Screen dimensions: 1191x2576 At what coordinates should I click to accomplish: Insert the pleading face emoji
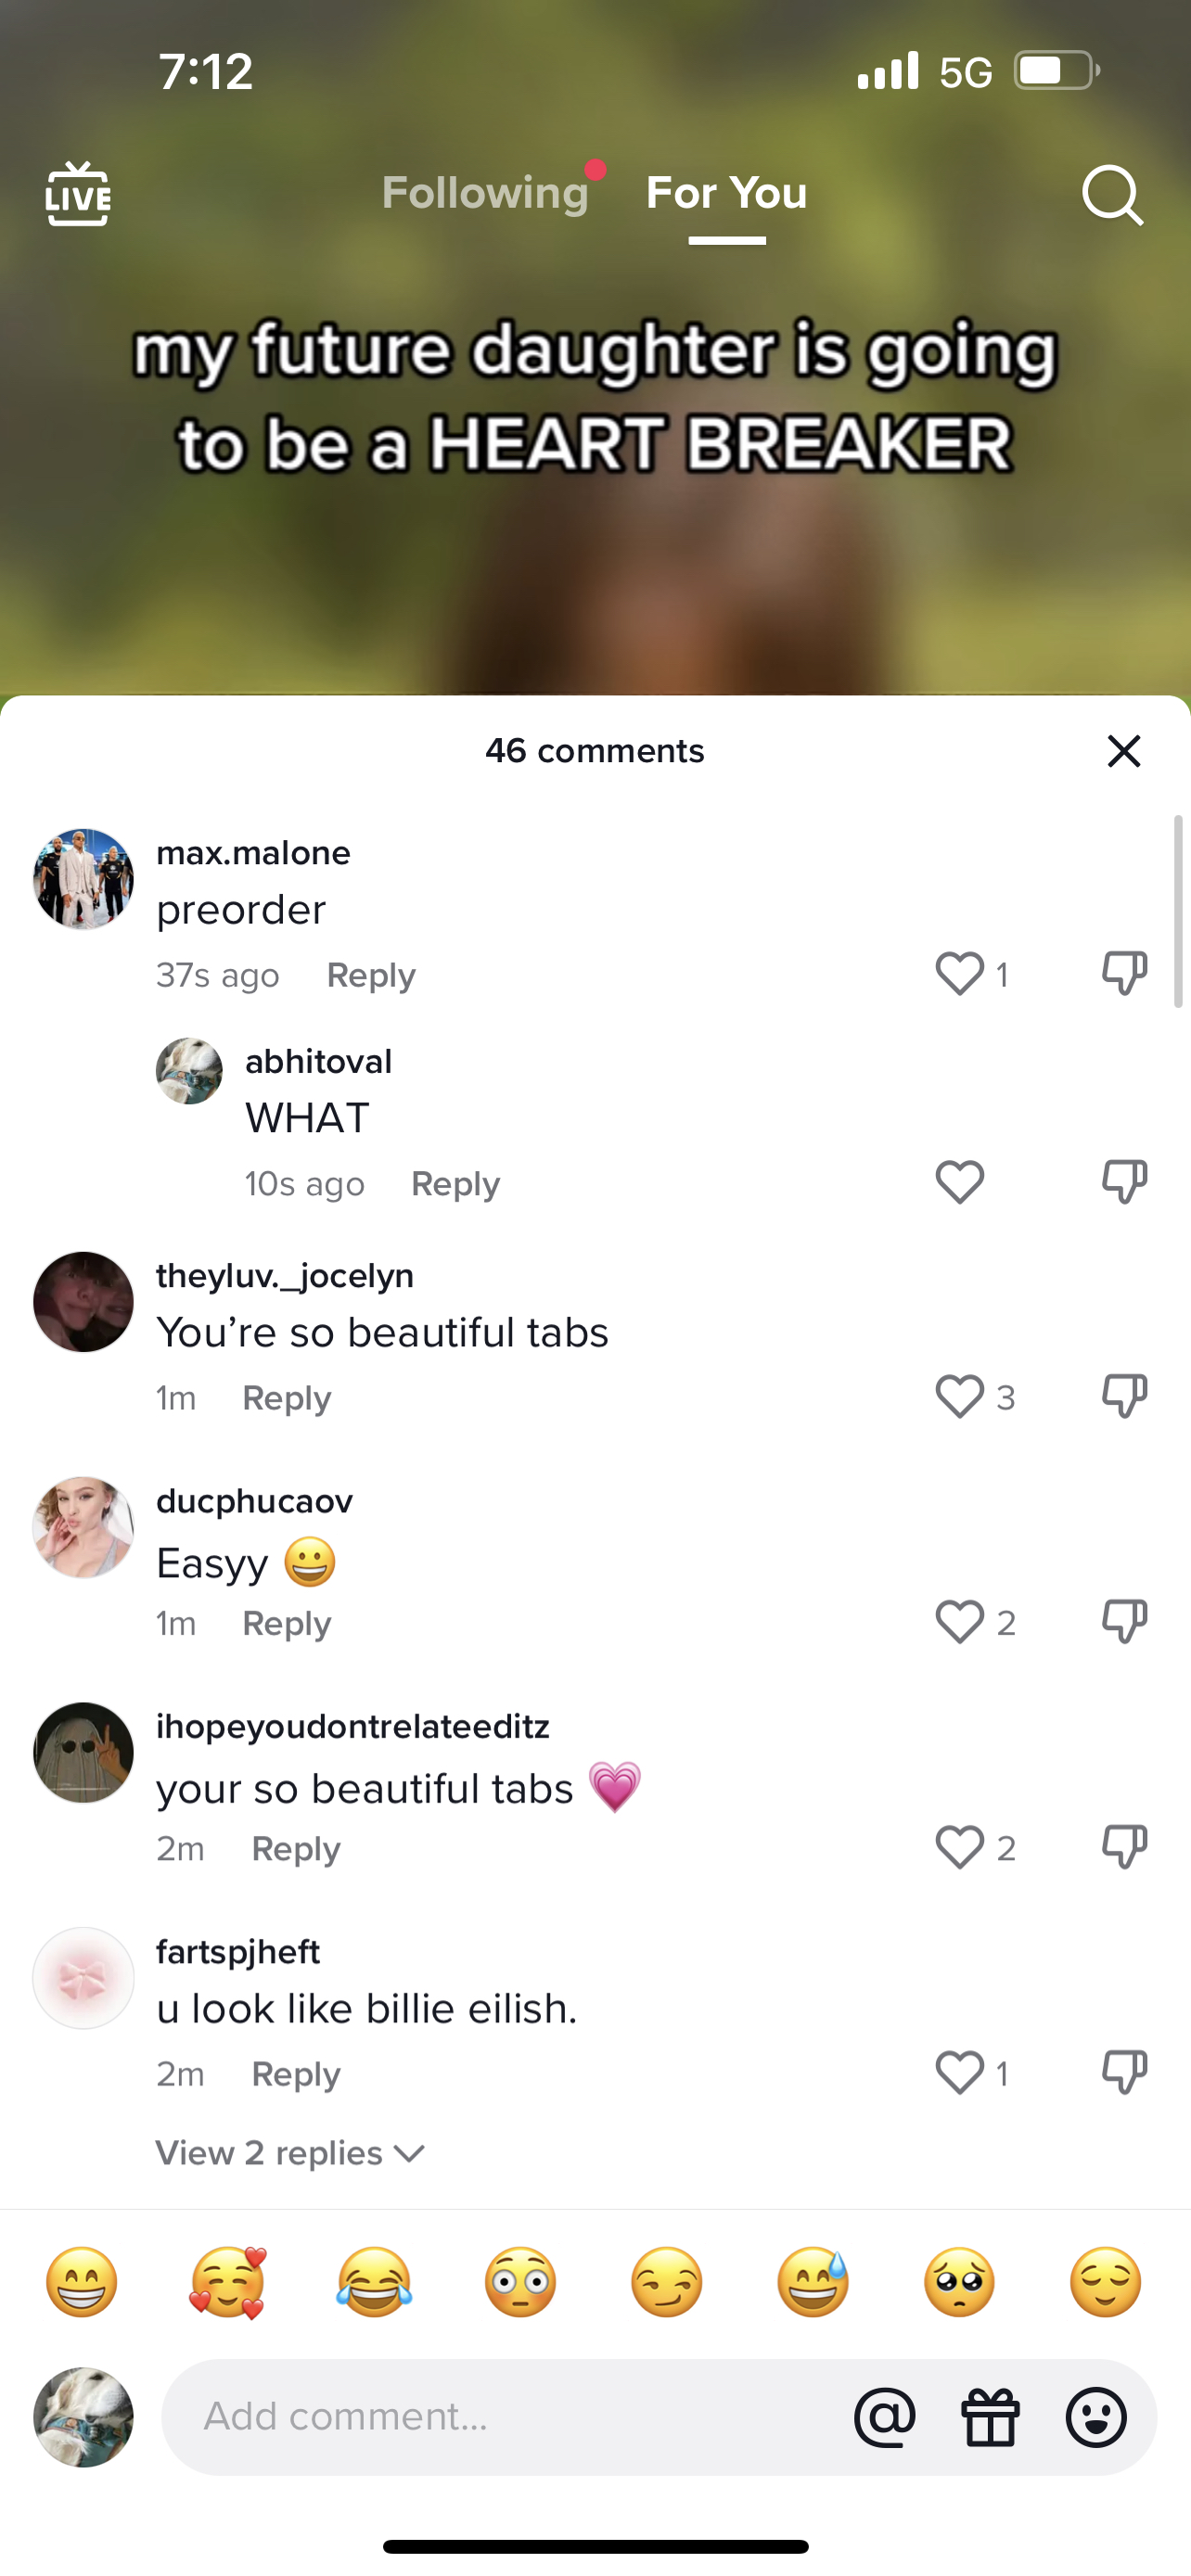(959, 2283)
